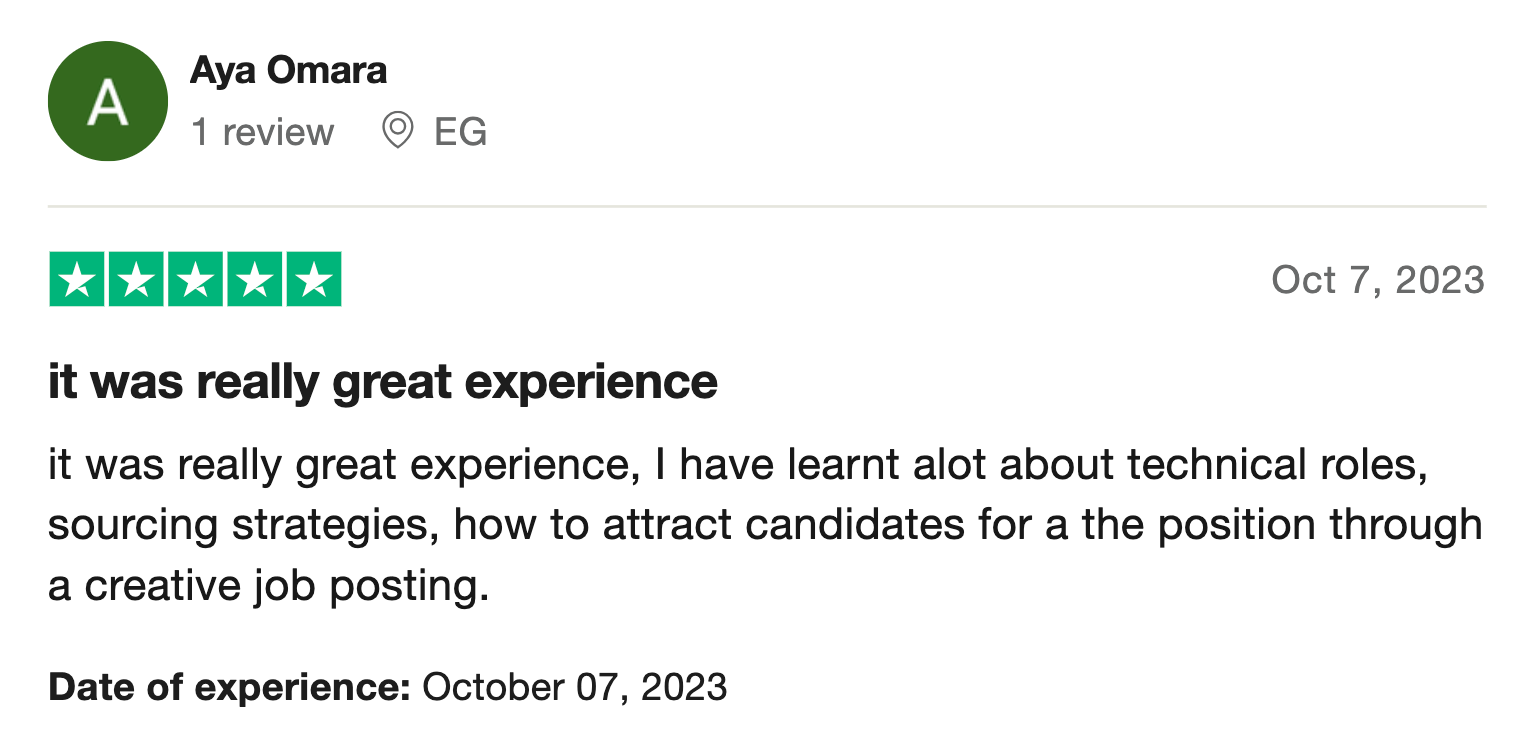
Task: Open the 'it was really great experience' title
Action: pos(383,382)
